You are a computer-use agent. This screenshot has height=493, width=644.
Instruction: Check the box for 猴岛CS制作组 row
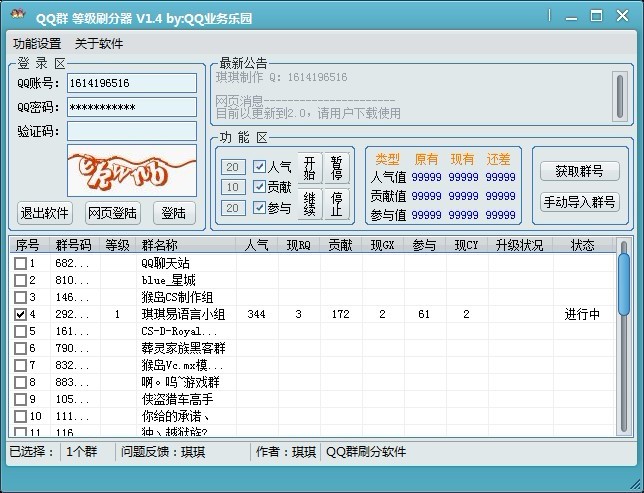20,297
